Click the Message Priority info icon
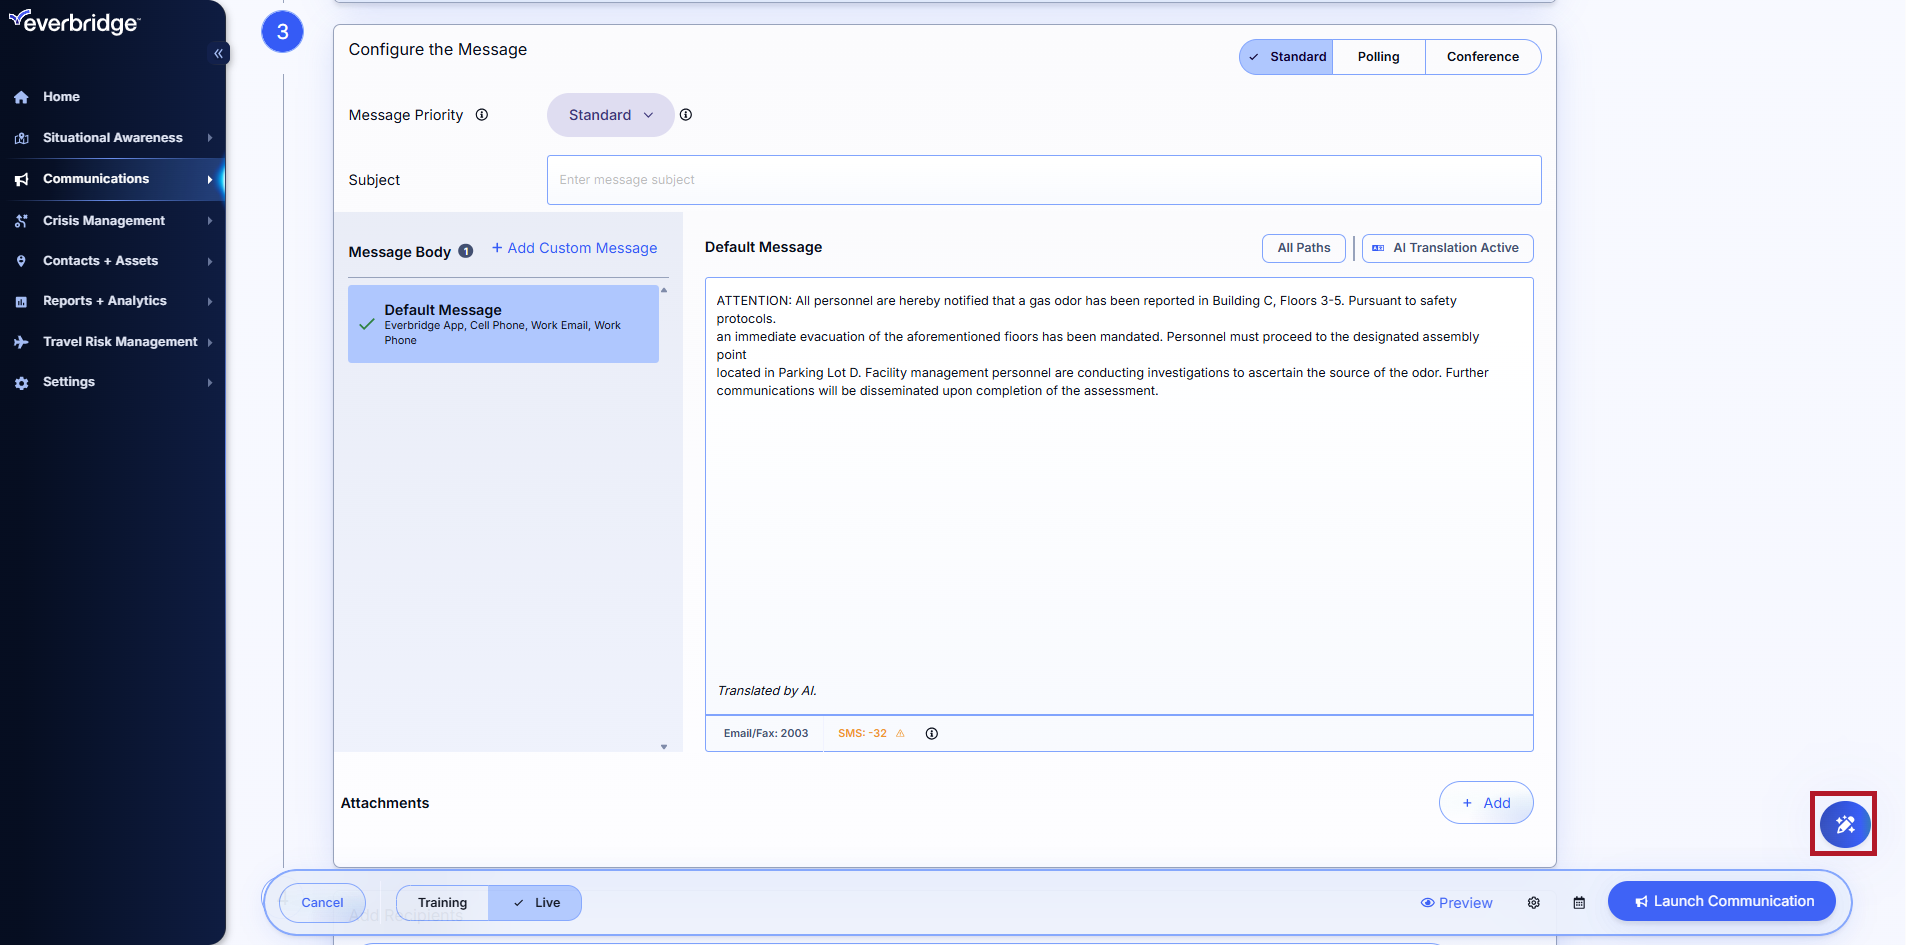This screenshot has height=945, width=1906. point(482,115)
